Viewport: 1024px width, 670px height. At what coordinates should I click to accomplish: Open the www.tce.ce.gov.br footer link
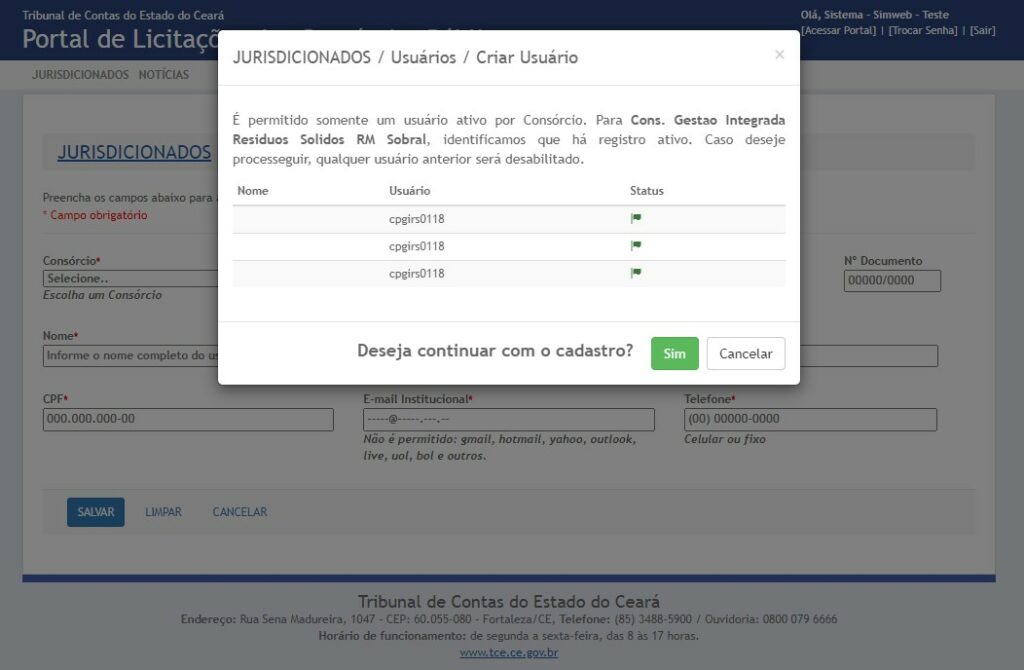pos(509,653)
